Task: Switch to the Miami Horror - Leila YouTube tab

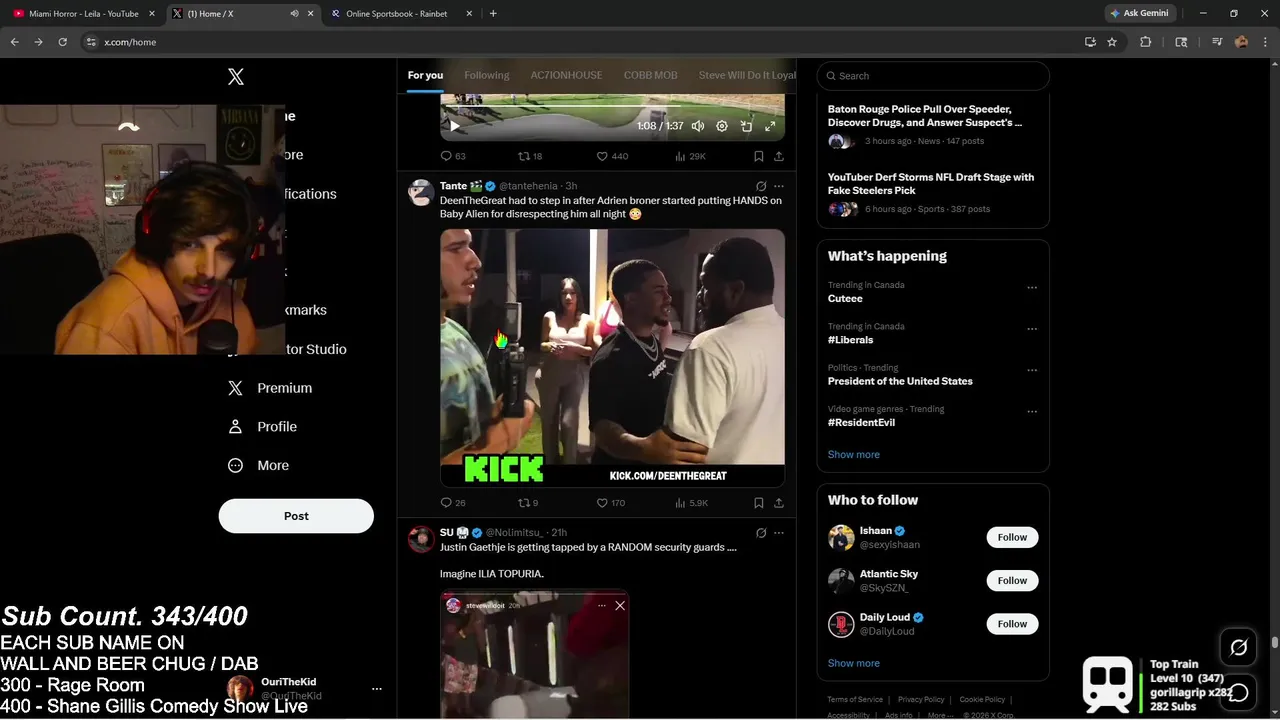Action: tap(83, 14)
